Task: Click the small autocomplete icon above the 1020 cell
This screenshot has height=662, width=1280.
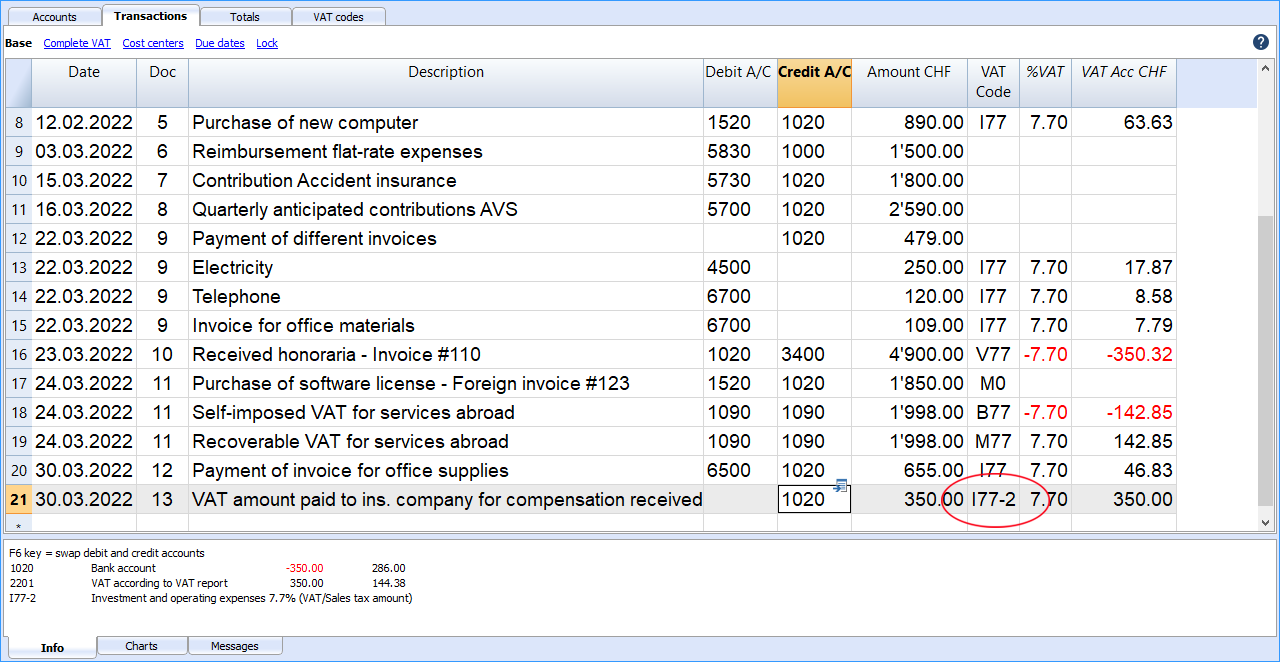Action: pos(841,485)
